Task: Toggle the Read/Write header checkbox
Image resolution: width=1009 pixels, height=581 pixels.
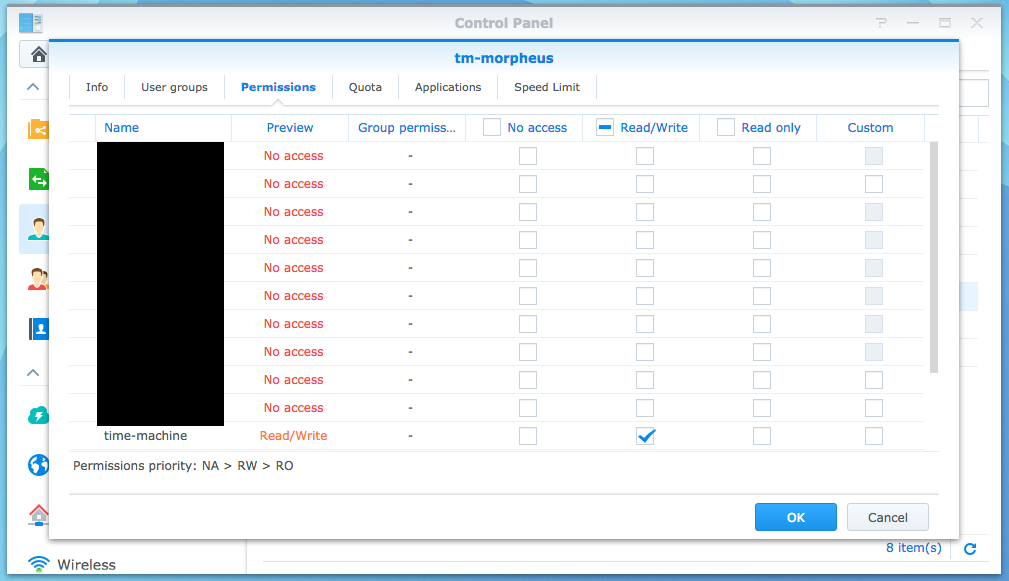Action: click(605, 127)
